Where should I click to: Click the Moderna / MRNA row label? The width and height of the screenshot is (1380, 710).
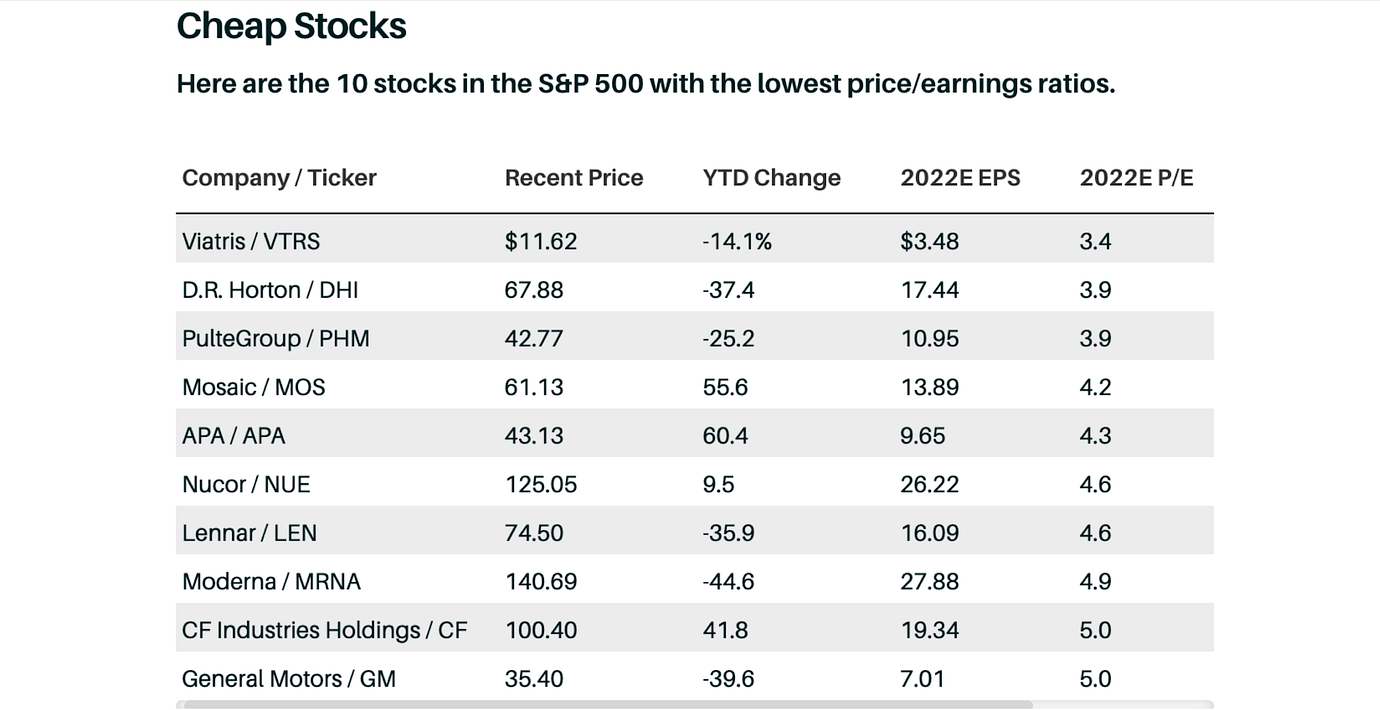coord(271,582)
